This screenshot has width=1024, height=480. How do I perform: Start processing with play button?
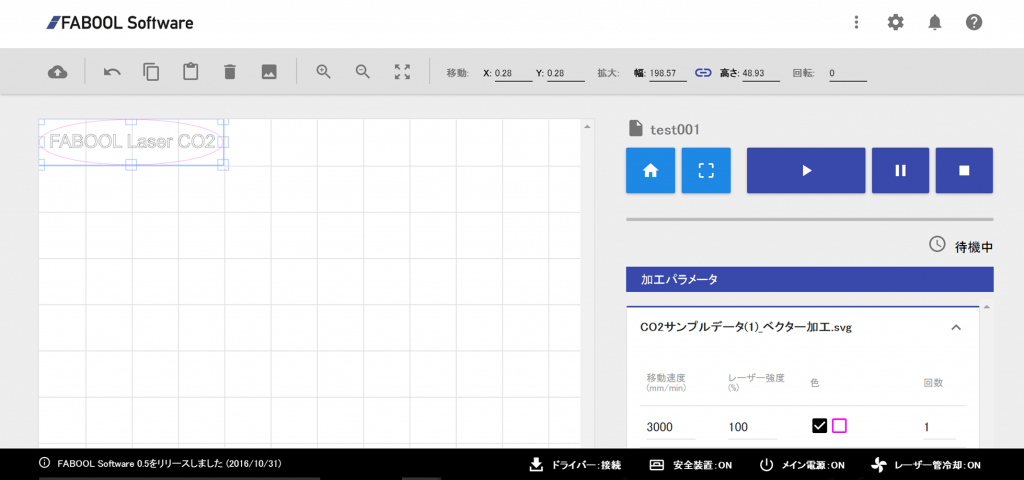pos(806,170)
